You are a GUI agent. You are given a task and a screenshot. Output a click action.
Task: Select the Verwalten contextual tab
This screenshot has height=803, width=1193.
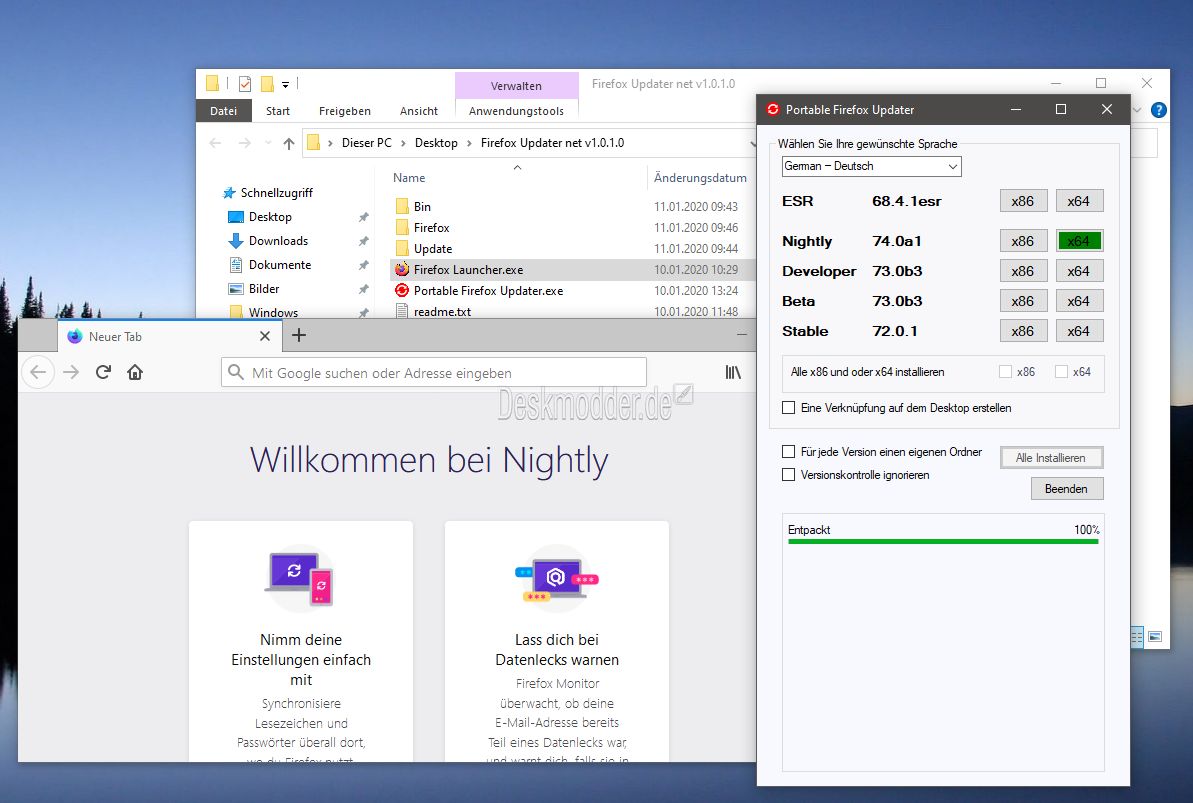coord(517,86)
